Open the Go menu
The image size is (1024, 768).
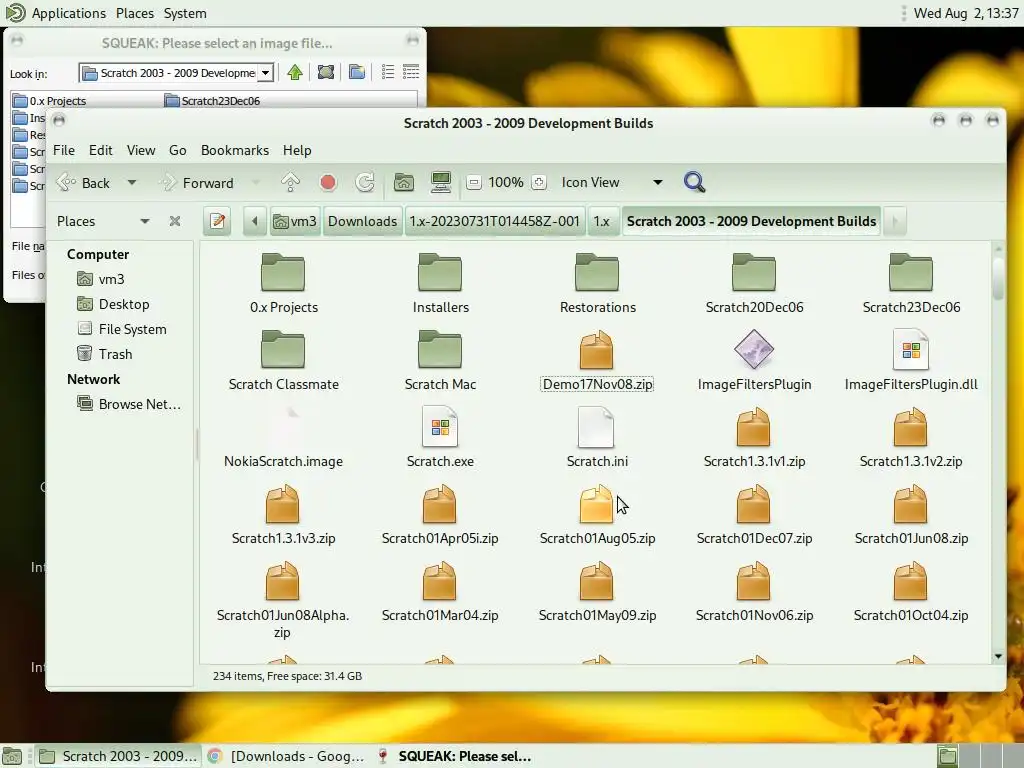[178, 150]
